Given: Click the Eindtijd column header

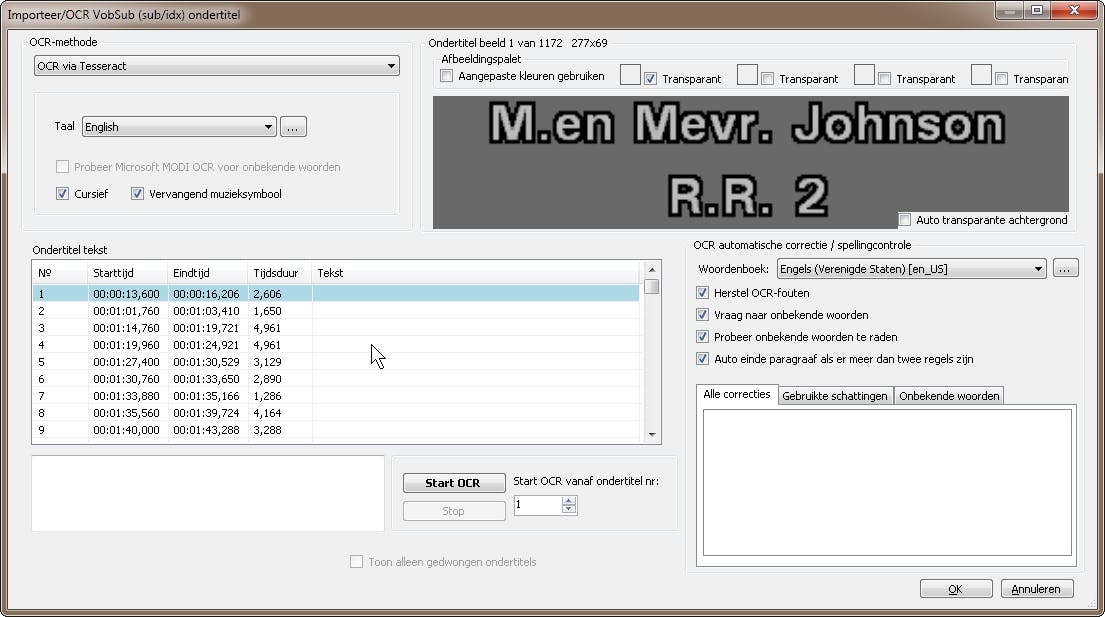Looking at the screenshot, I should (208, 273).
